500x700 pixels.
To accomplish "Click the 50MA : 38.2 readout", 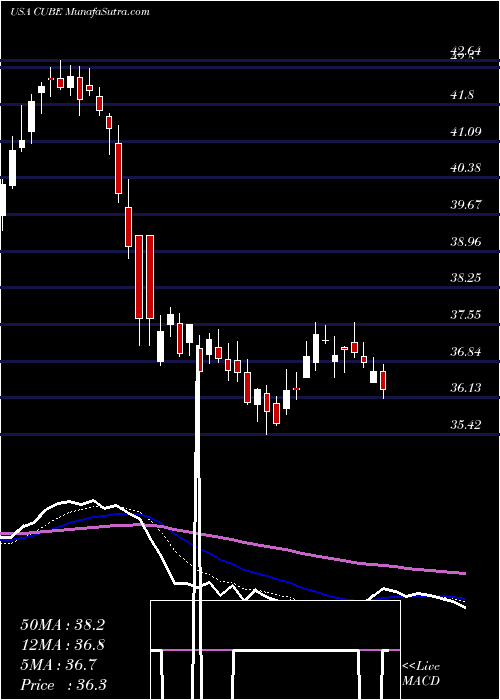I will click(x=62, y=625).
